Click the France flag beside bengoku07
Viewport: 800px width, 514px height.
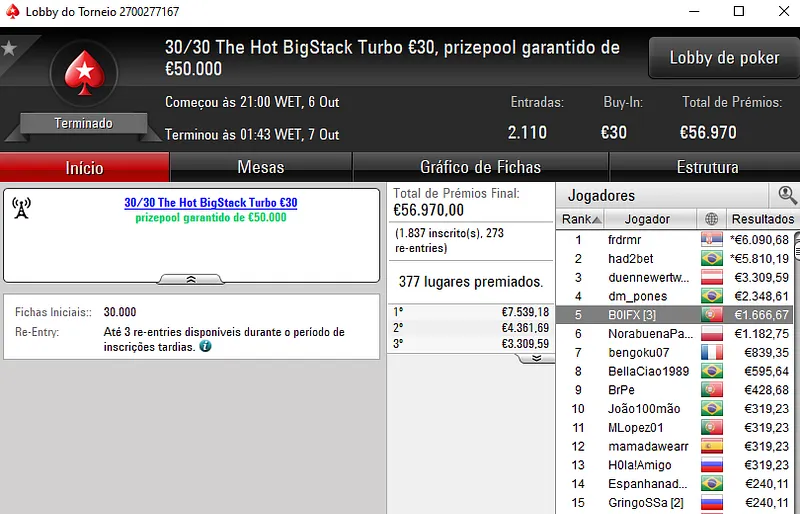coord(711,353)
